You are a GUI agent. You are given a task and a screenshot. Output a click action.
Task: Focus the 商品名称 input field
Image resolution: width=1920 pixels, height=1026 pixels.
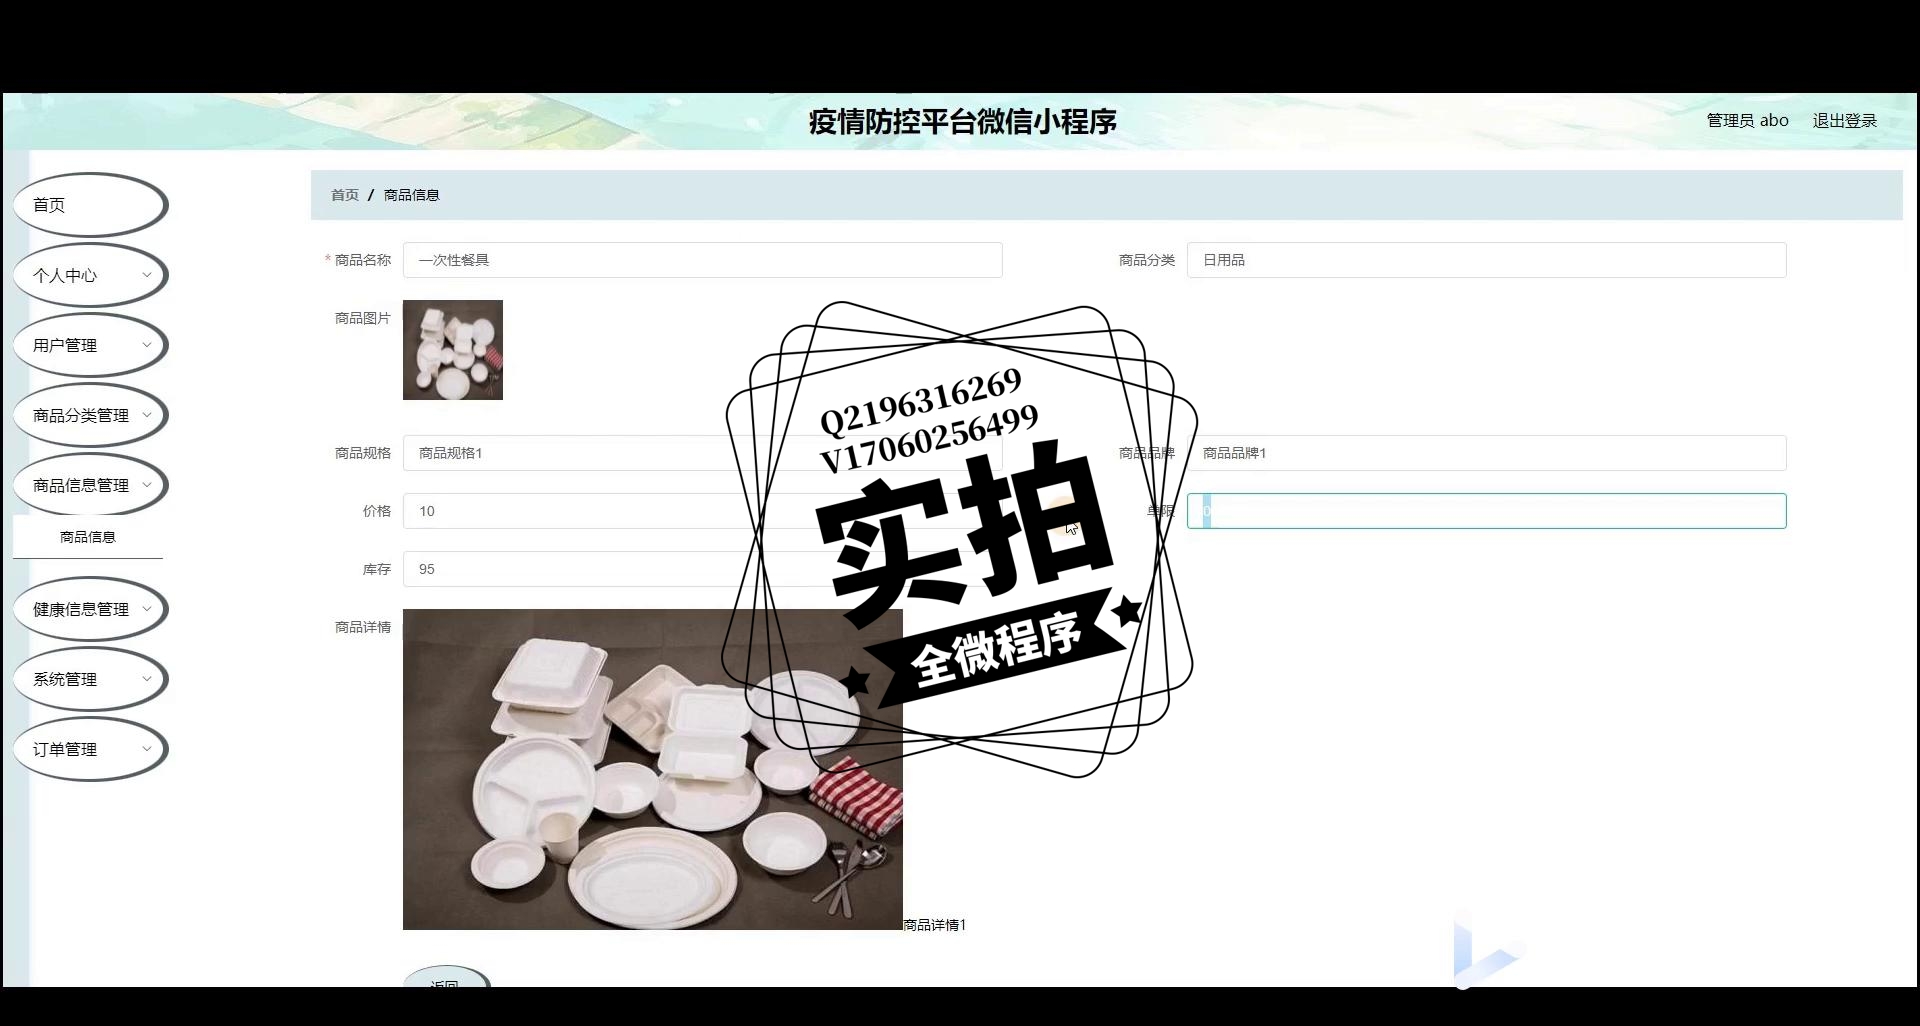coord(702,260)
